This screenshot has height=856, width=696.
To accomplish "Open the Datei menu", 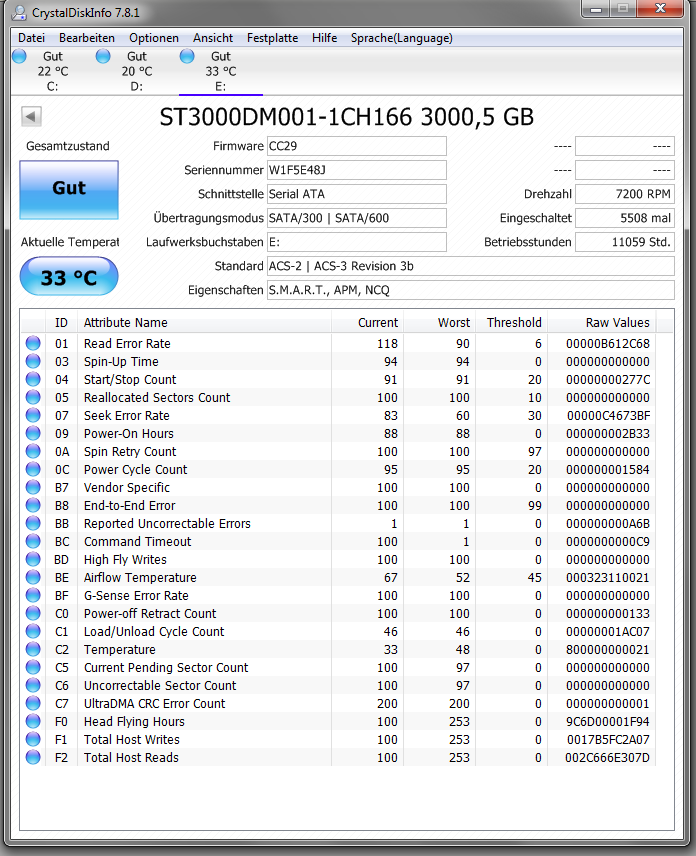I will (32, 38).
